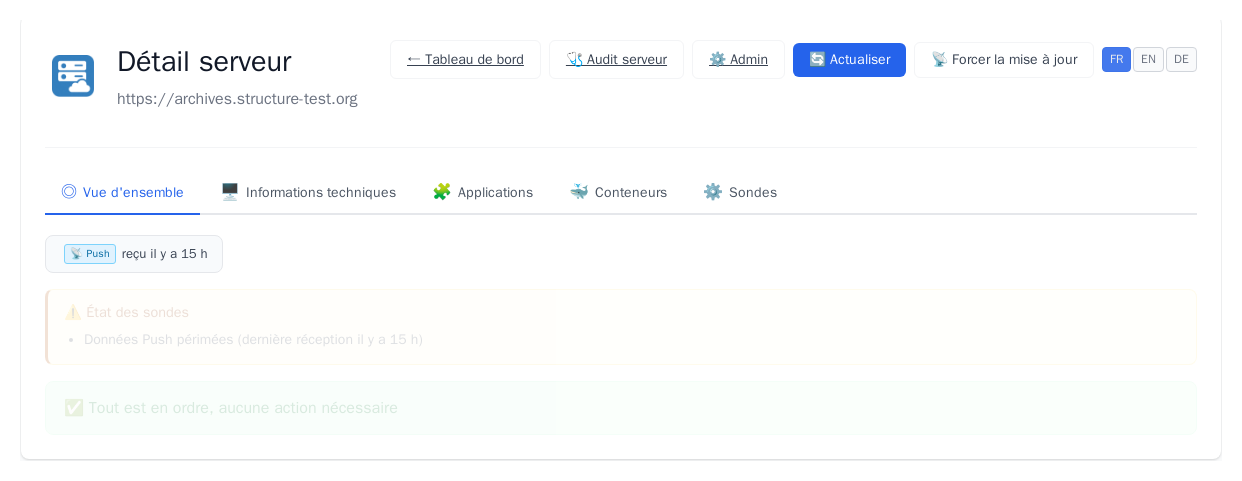Switch to the Sondes tab

740,192
